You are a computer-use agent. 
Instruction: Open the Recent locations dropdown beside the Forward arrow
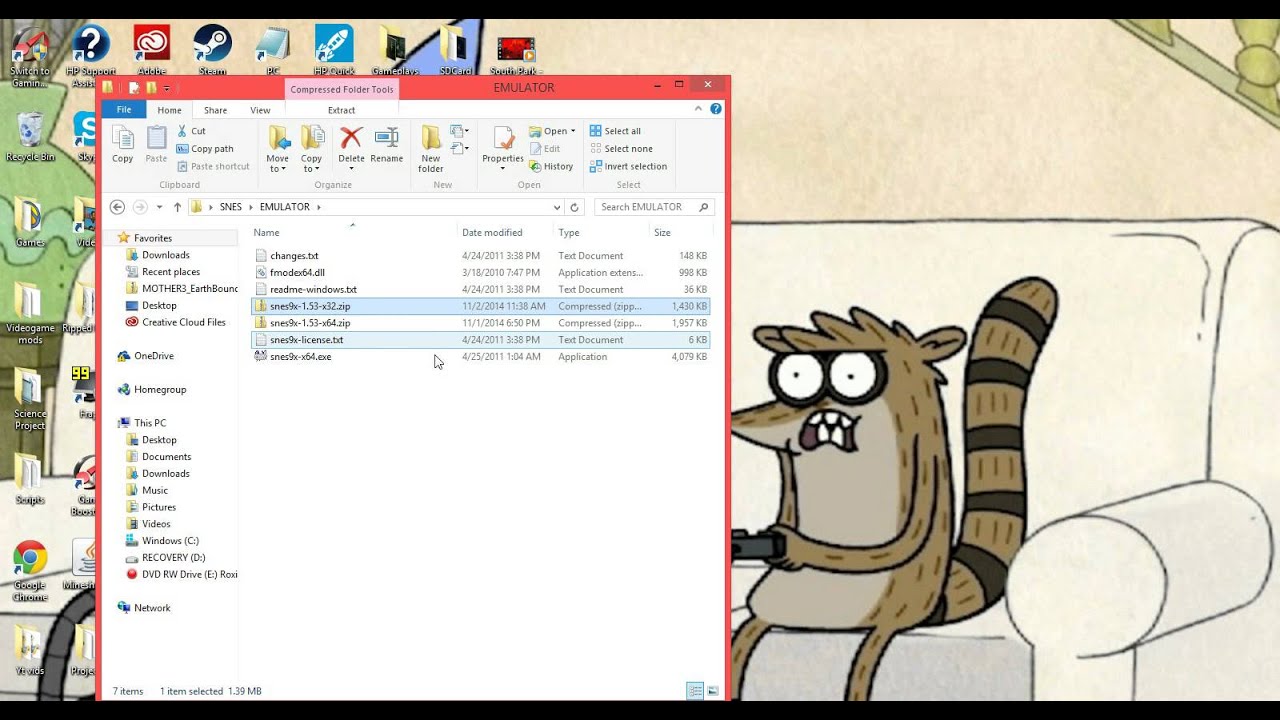tap(159, 207)
